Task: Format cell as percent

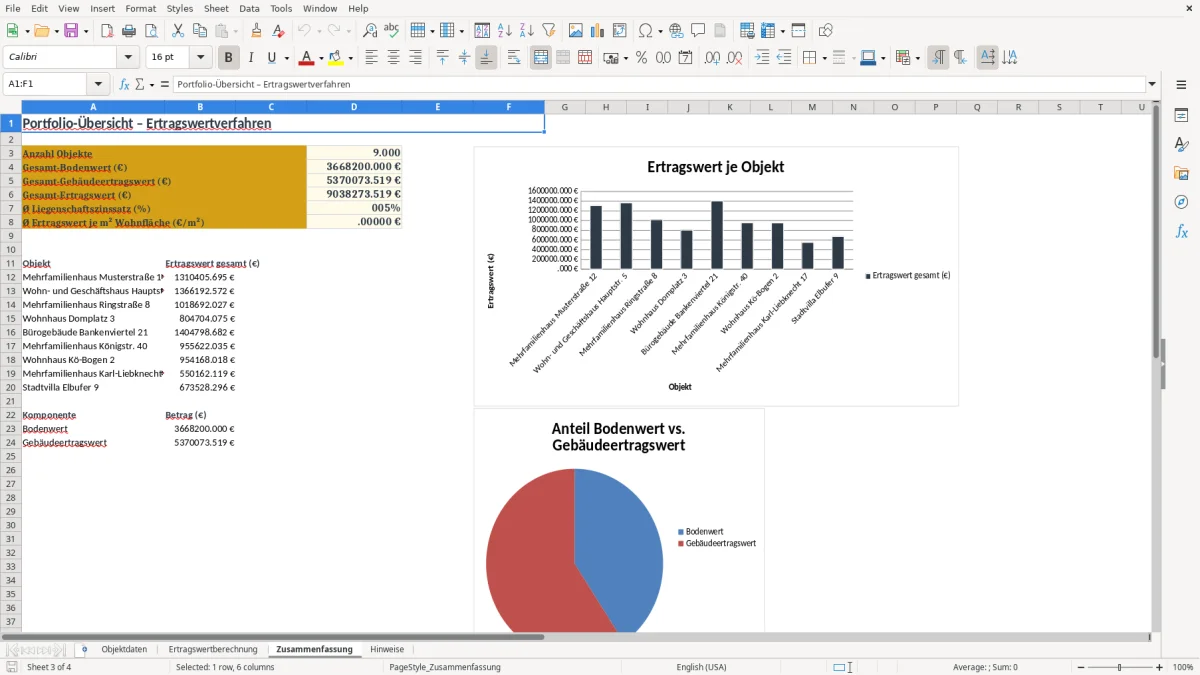Action: tap(641, 58)
